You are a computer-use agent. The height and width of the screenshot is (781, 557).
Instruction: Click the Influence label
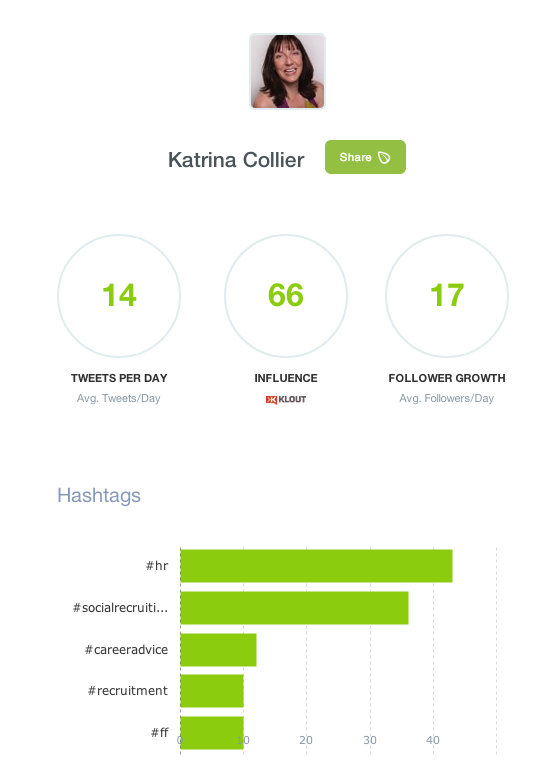(286, 378)
